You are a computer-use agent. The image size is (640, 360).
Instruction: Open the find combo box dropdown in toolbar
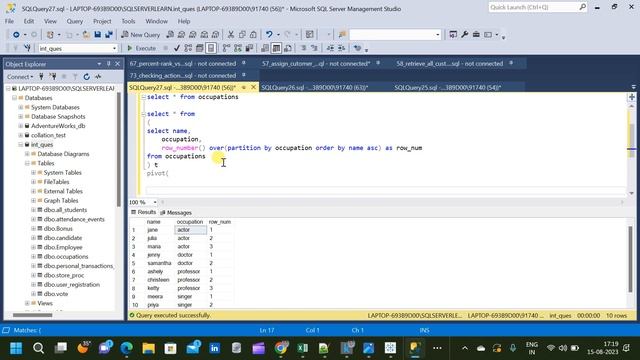(x=438, y=35)
